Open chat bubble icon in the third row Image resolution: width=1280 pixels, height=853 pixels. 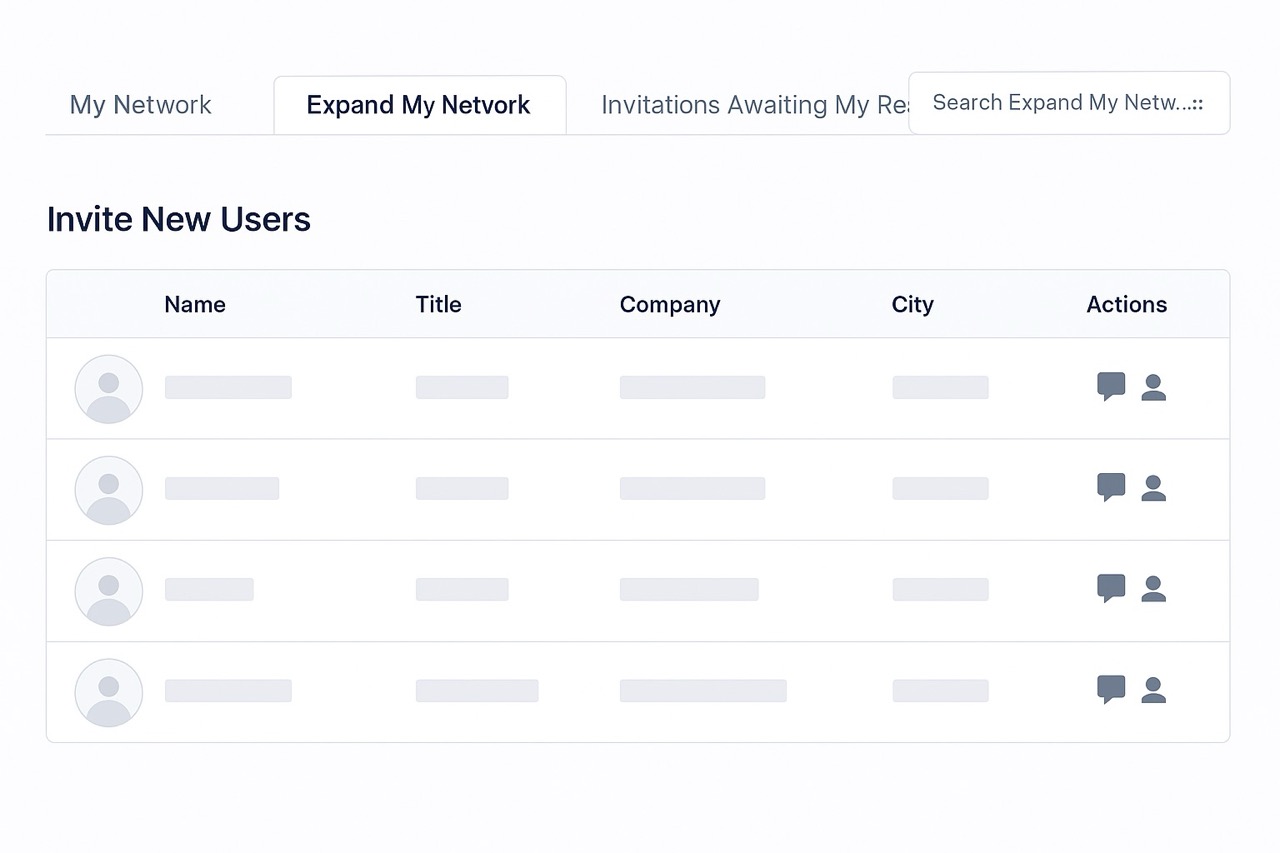[x=1111, y=588]
